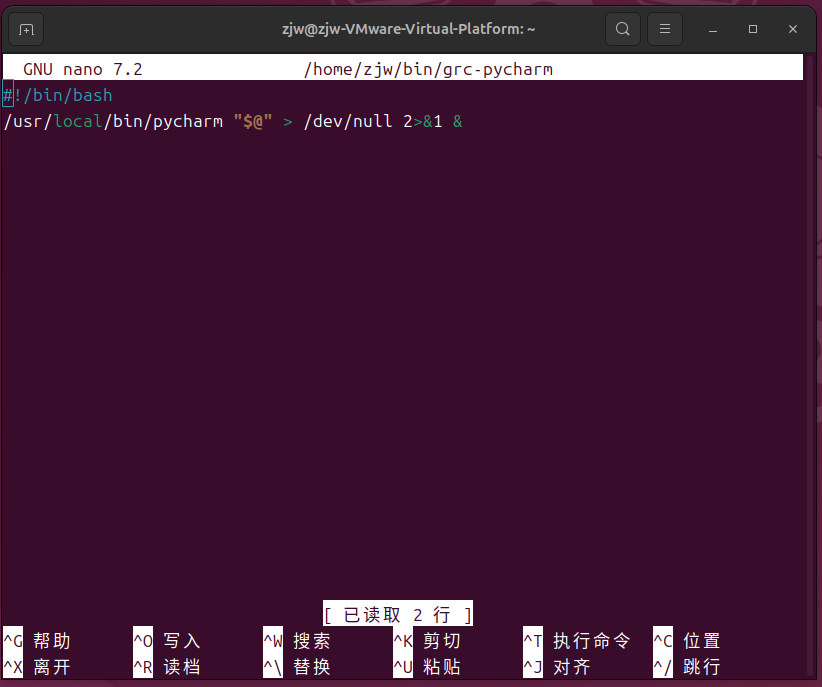This screenshot has width=822, height=687.
Task: Click the "$@" argument string
Action: point(253,122)
